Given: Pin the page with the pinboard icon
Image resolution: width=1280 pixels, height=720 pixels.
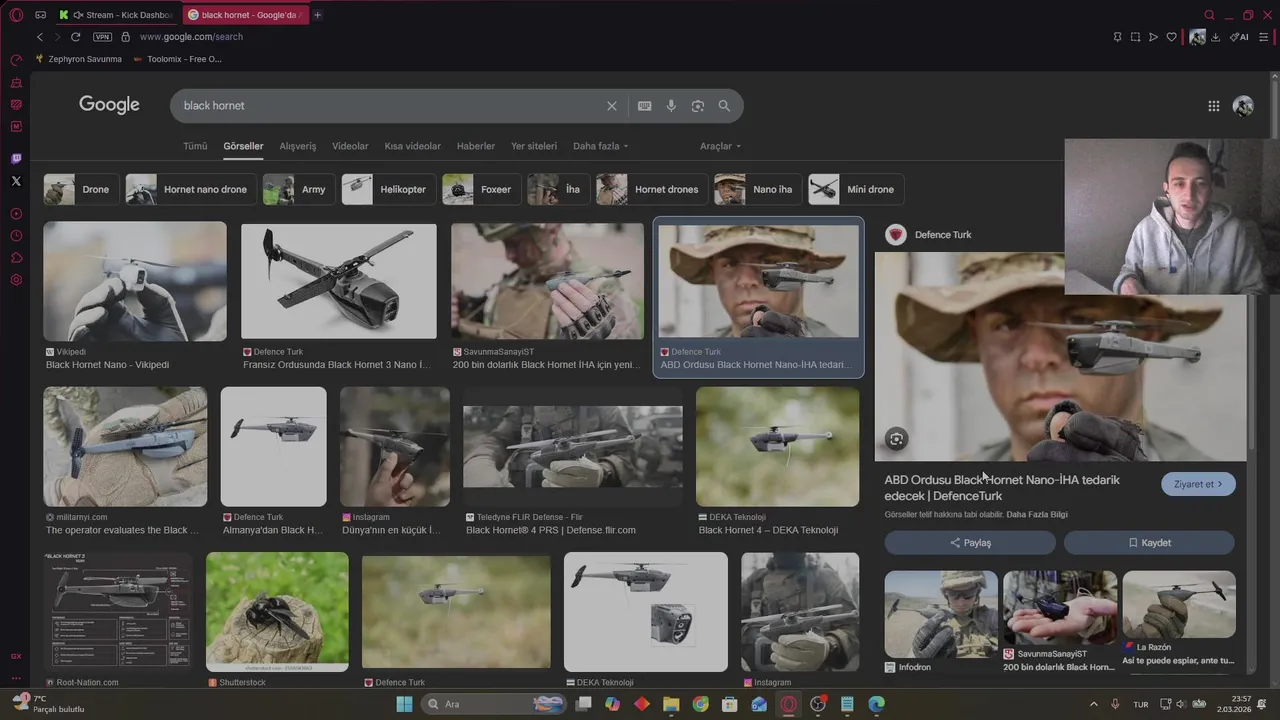Looking at the screenshot, I should [1117, 37].
